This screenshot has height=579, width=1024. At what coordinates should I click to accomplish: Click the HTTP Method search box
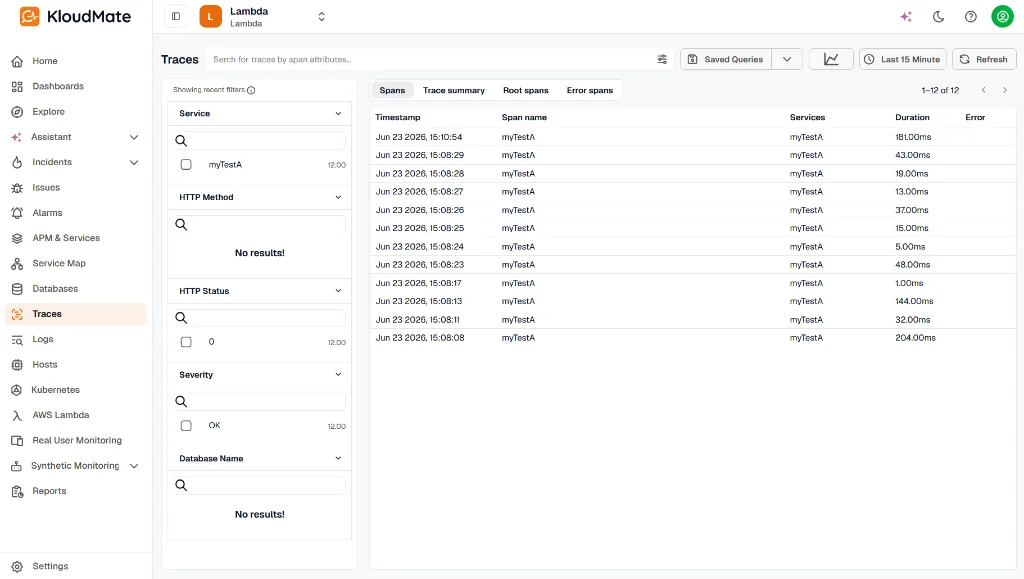point(259,225)
